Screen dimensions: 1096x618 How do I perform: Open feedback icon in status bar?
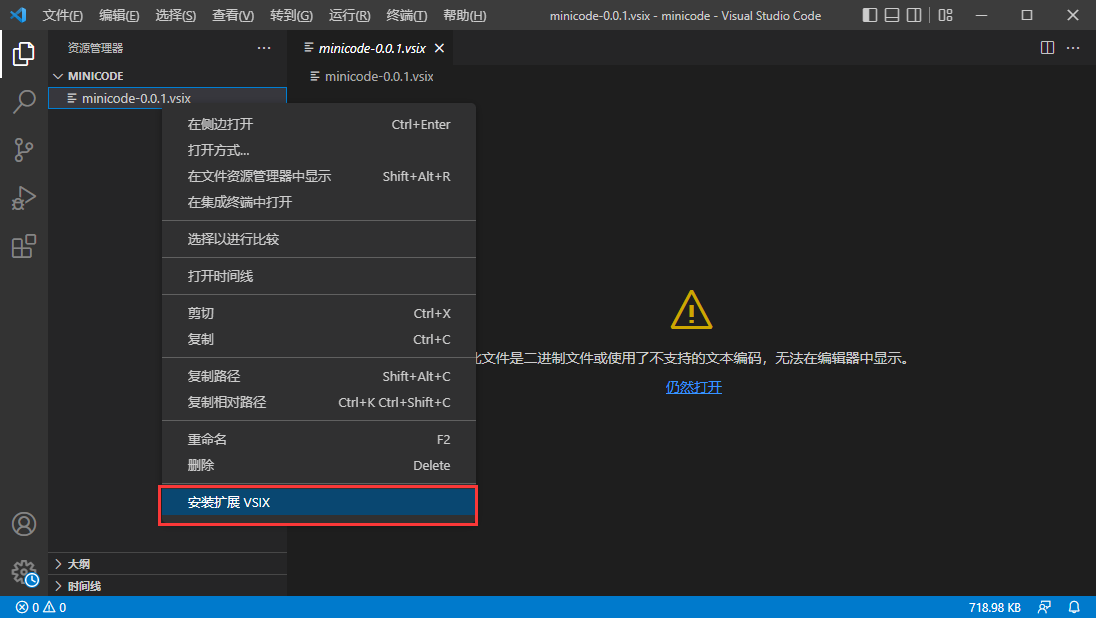point(1044,608)
